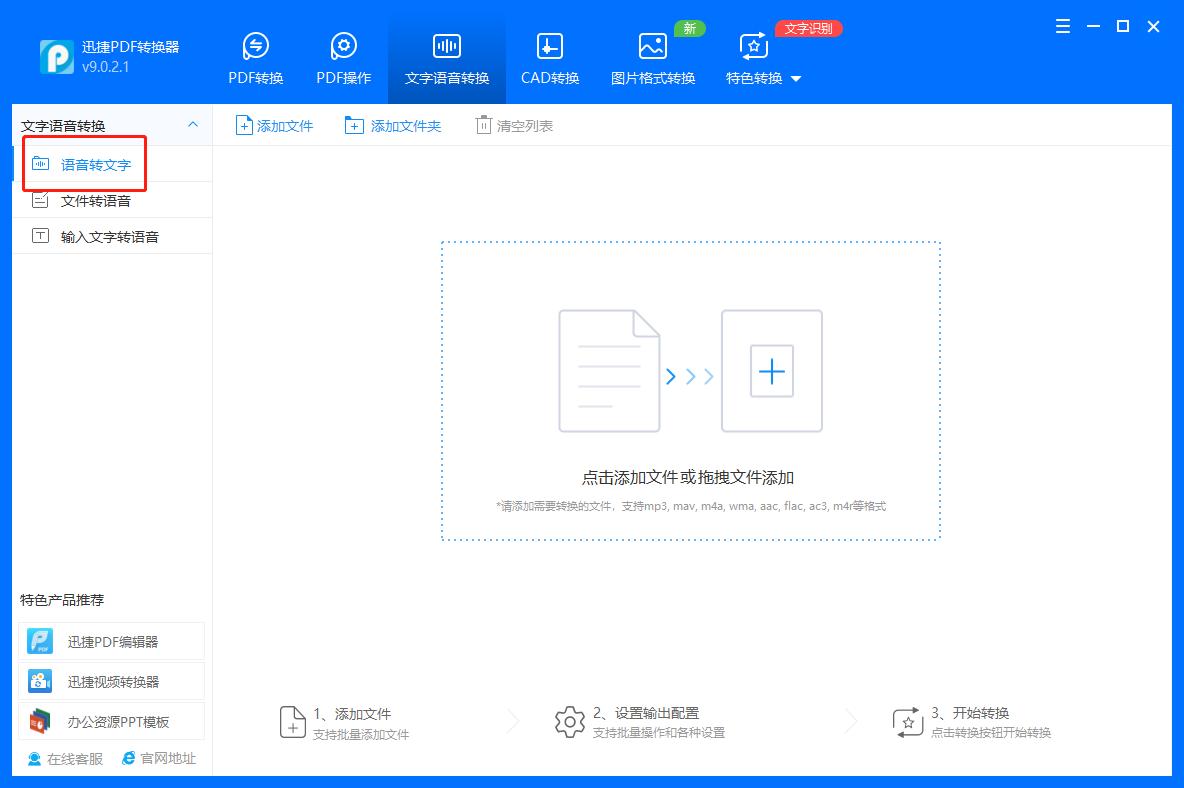Click the plus box to add files
The height and width of the screenshot is (788, 1184).
[772, 371]
